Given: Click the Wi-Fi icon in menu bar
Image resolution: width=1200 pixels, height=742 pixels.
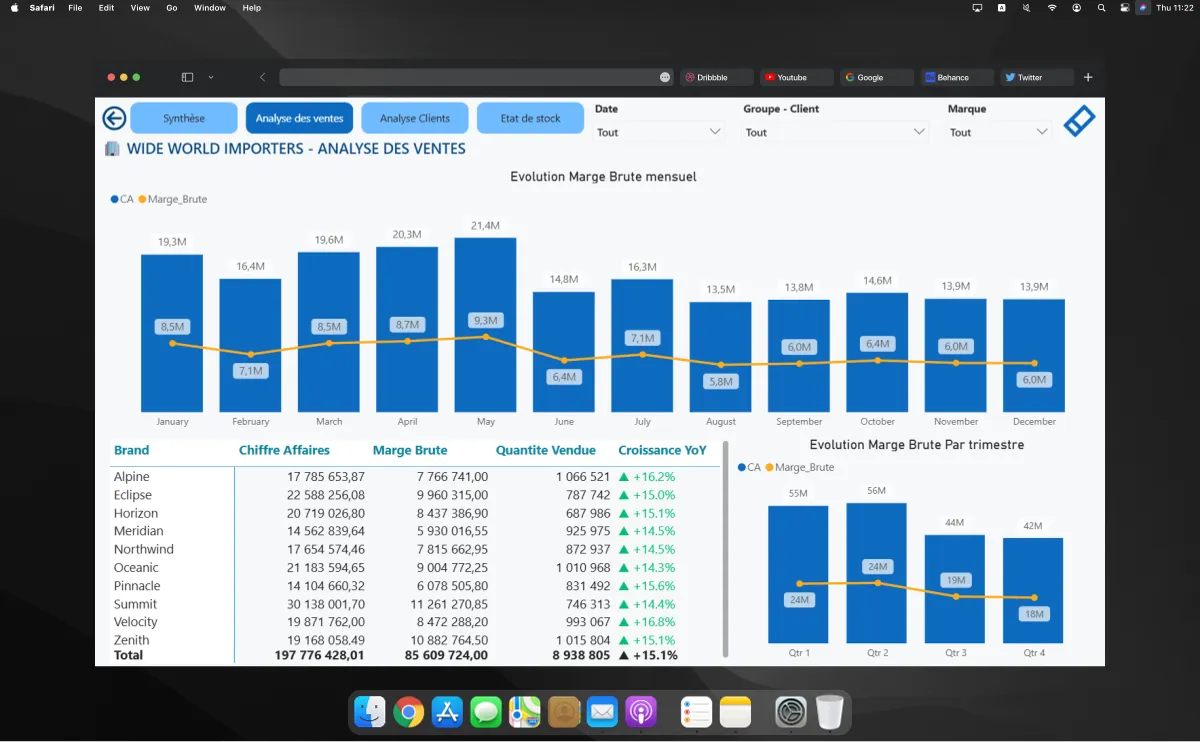Looking at the screenshot, I should [1051, 8].
